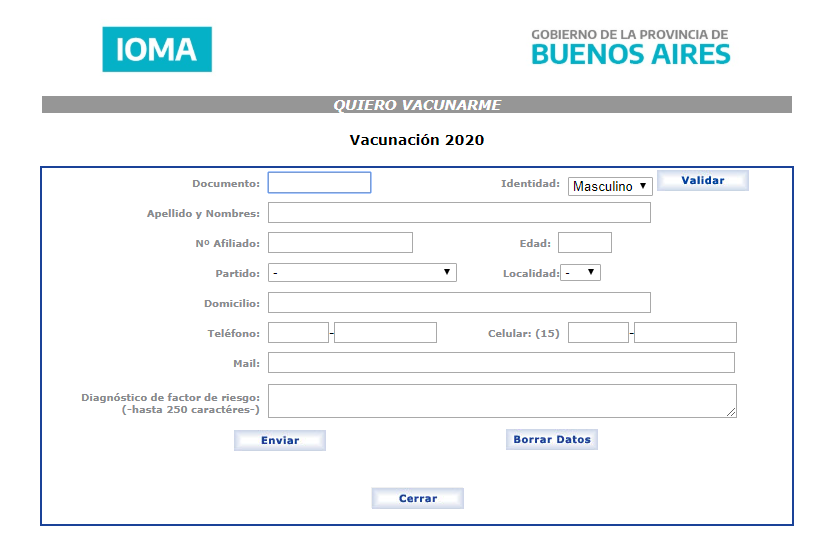Click the Celular area code box

pyautogui.click(x=598, y=332)
